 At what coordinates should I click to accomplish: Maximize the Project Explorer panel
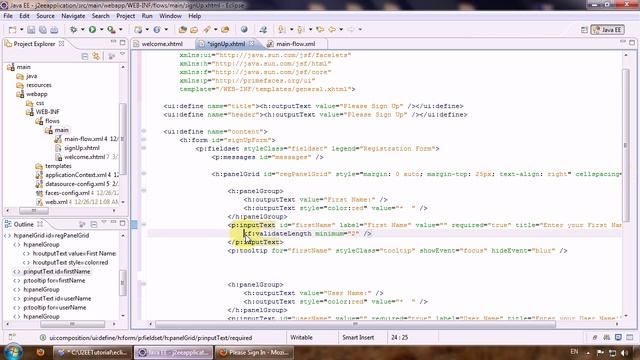(x=122, y=42)
